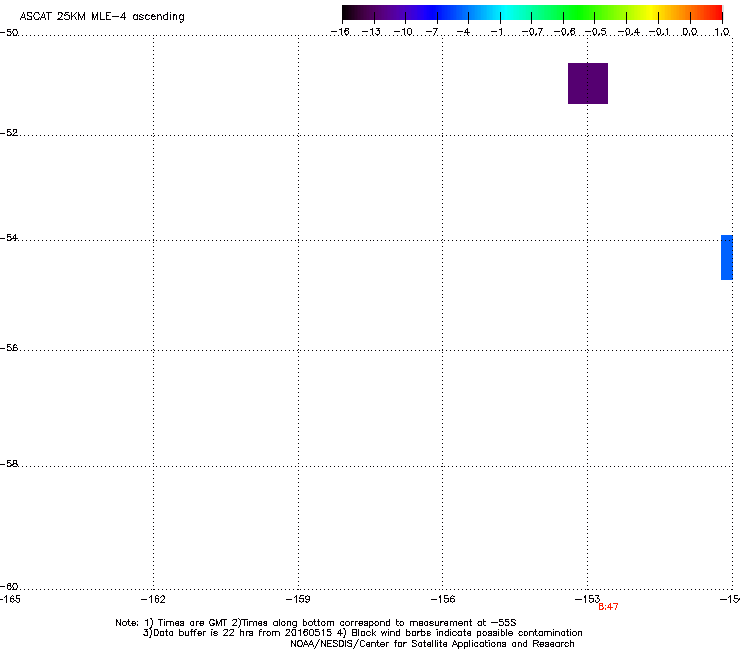Click the -56 latitude axis label
Viewport: 740px width, 650px height.
(x=9, y=347)
